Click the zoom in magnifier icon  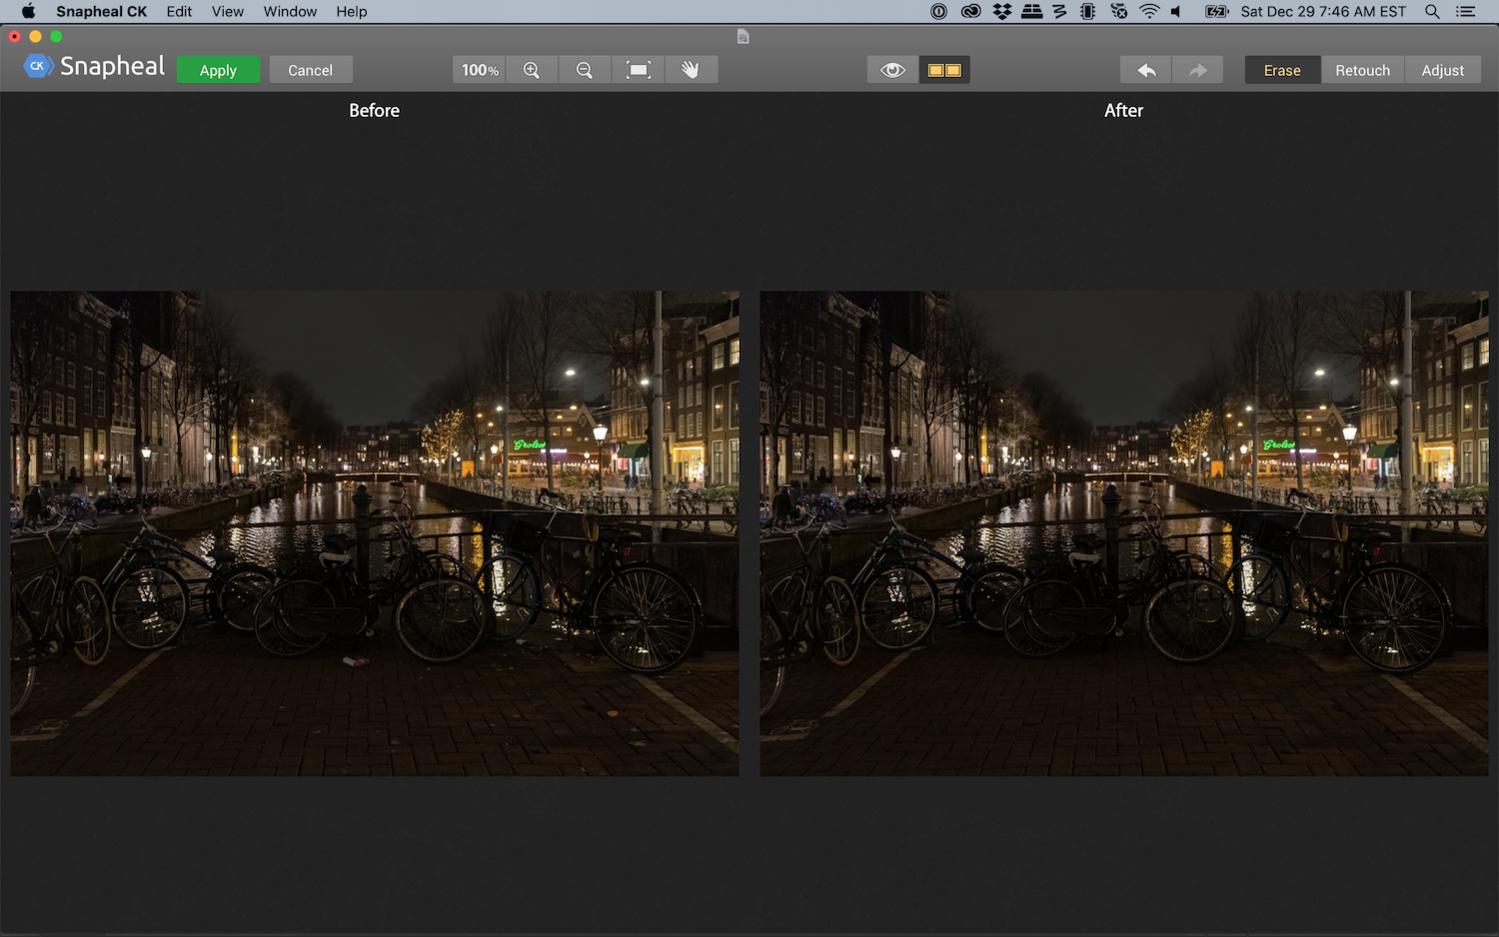pos(532,70)
